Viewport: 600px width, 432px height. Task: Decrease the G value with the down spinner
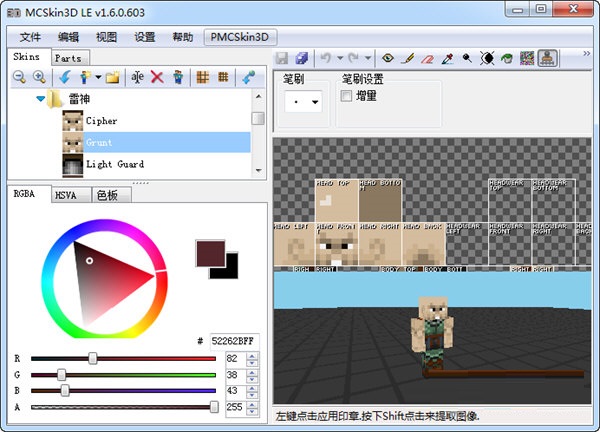tap(252, 379)
